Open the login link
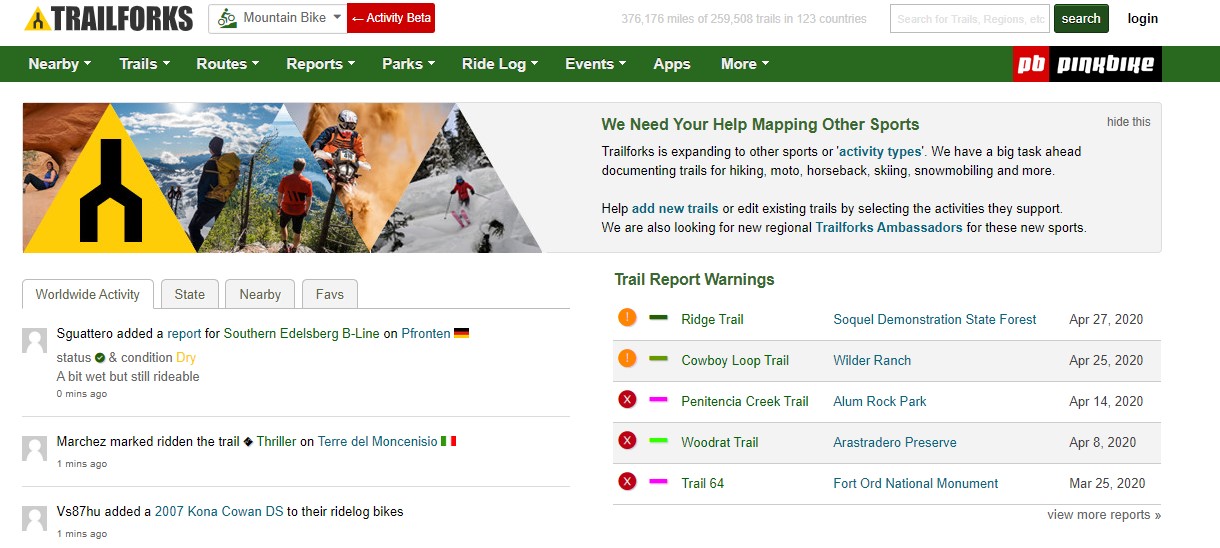The image size is (1220, 548). pos(1143,18)
